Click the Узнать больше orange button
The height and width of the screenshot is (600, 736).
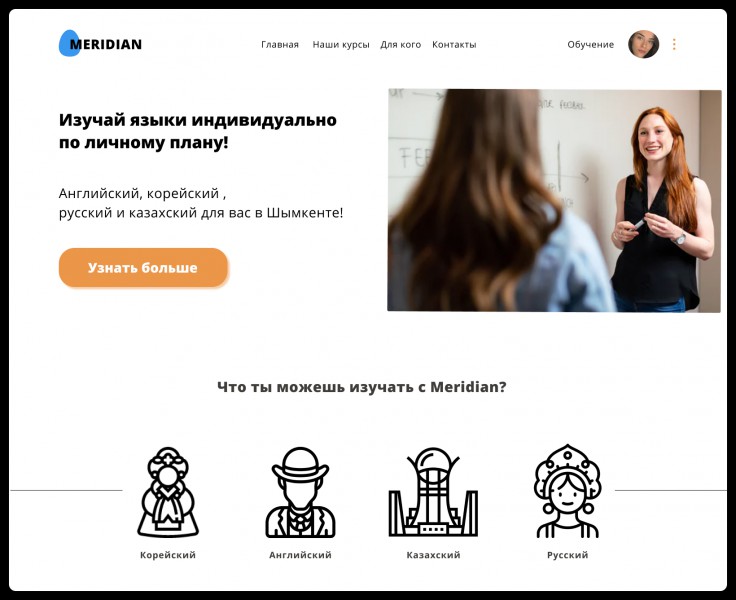pos(143,268)
